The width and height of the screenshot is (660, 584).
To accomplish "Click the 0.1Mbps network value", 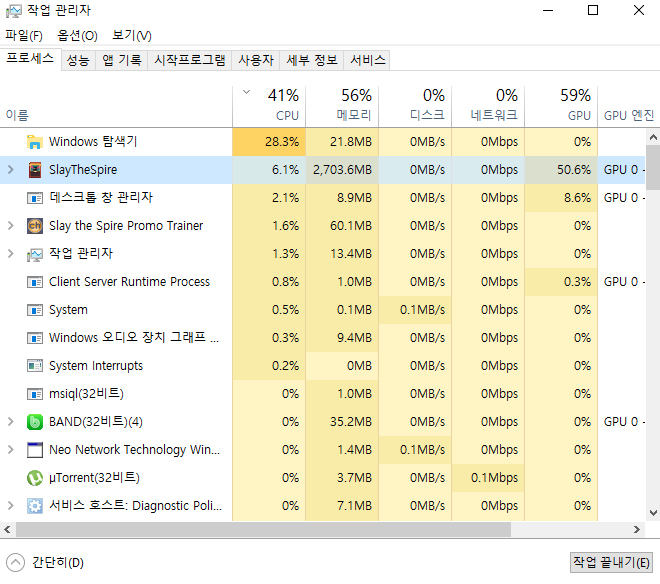I will 488,478.
